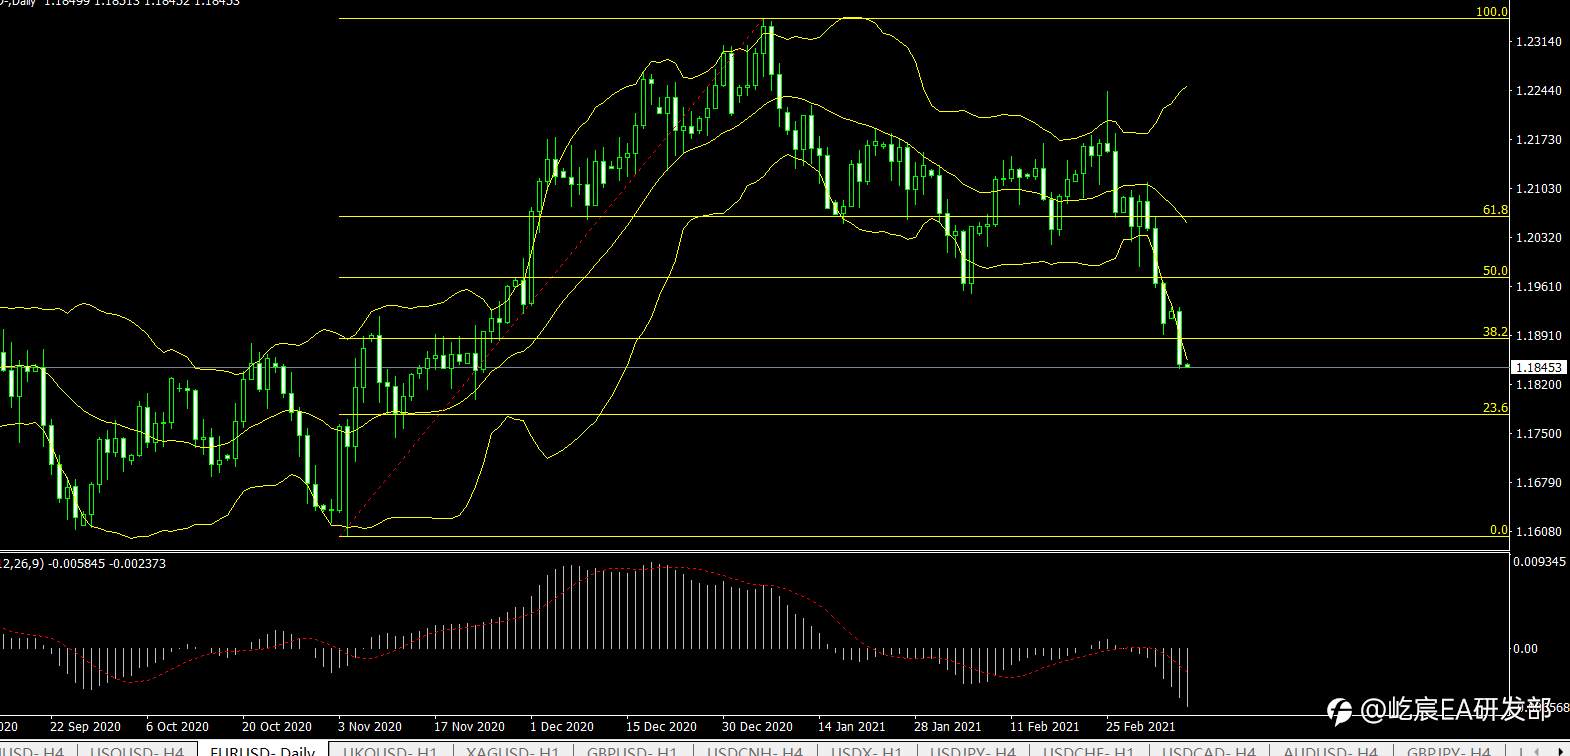1570x756 pixels.
Task: Click the 50.0 Fibonacci level label
Action: [1495, 271]
